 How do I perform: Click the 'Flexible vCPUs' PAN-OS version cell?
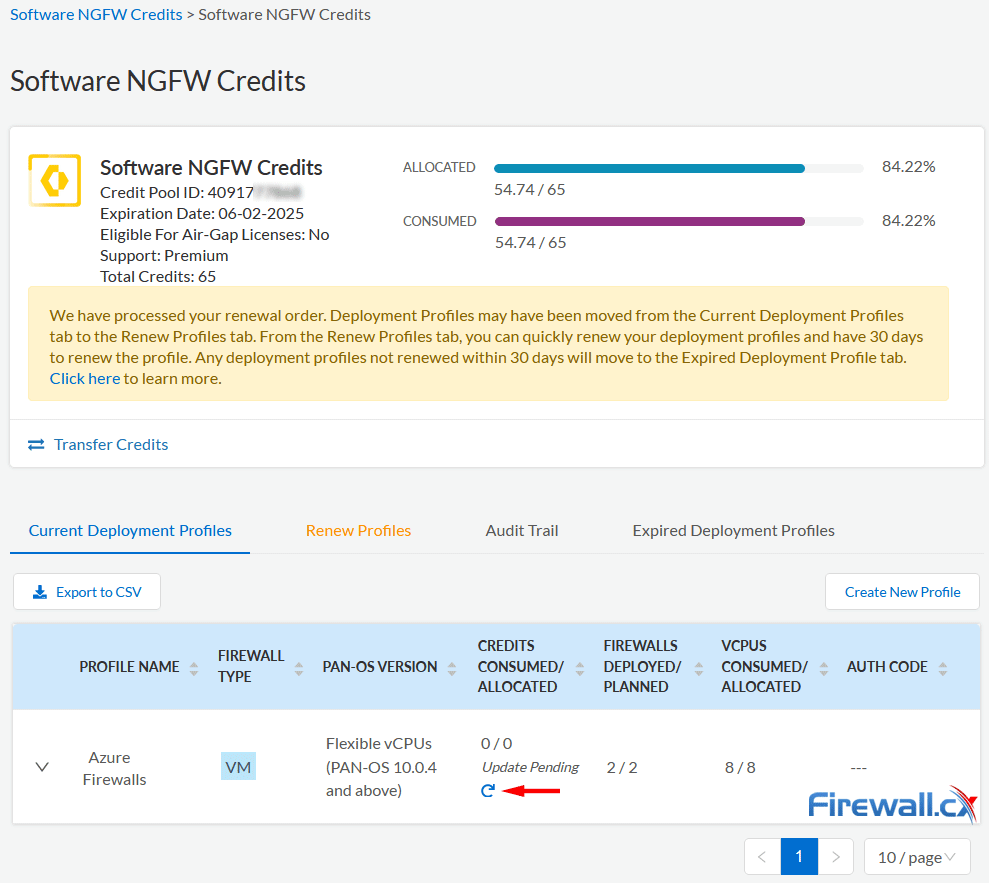click(381, 767)
